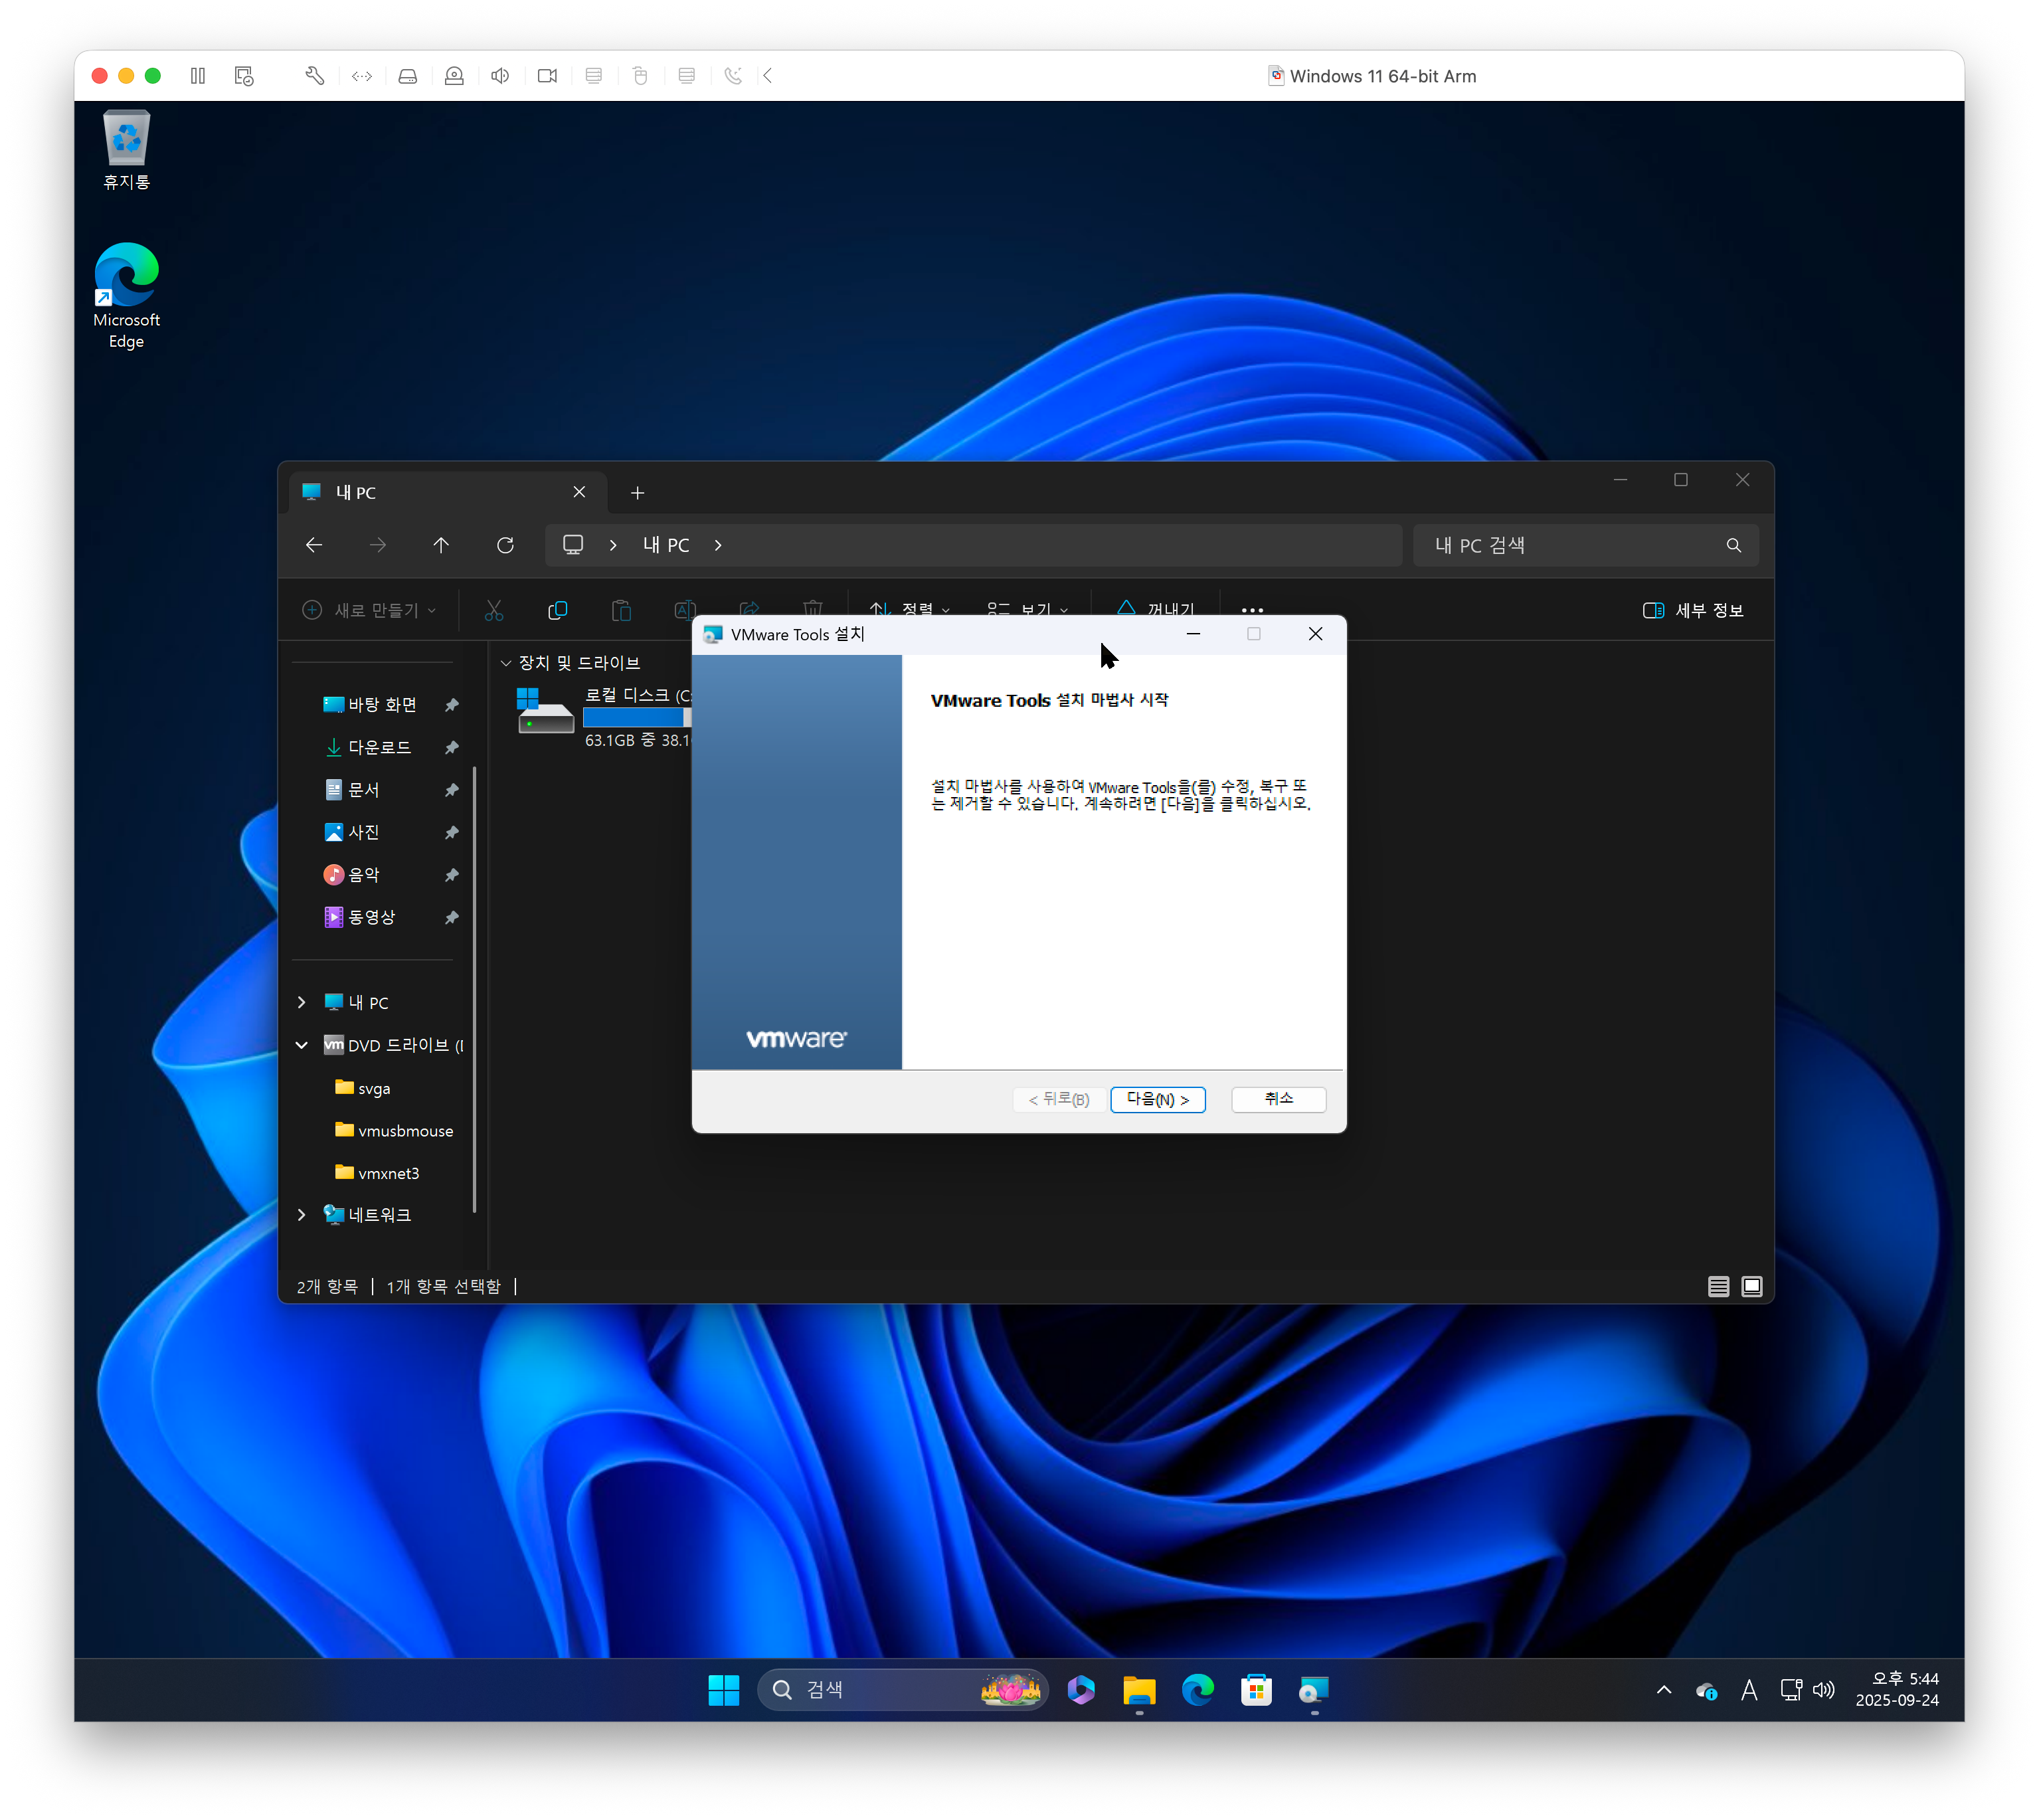Collapse the DVD 드라이브 tree node
The width and height of the screenshot is (2039, 1820).
point(302,1046)
